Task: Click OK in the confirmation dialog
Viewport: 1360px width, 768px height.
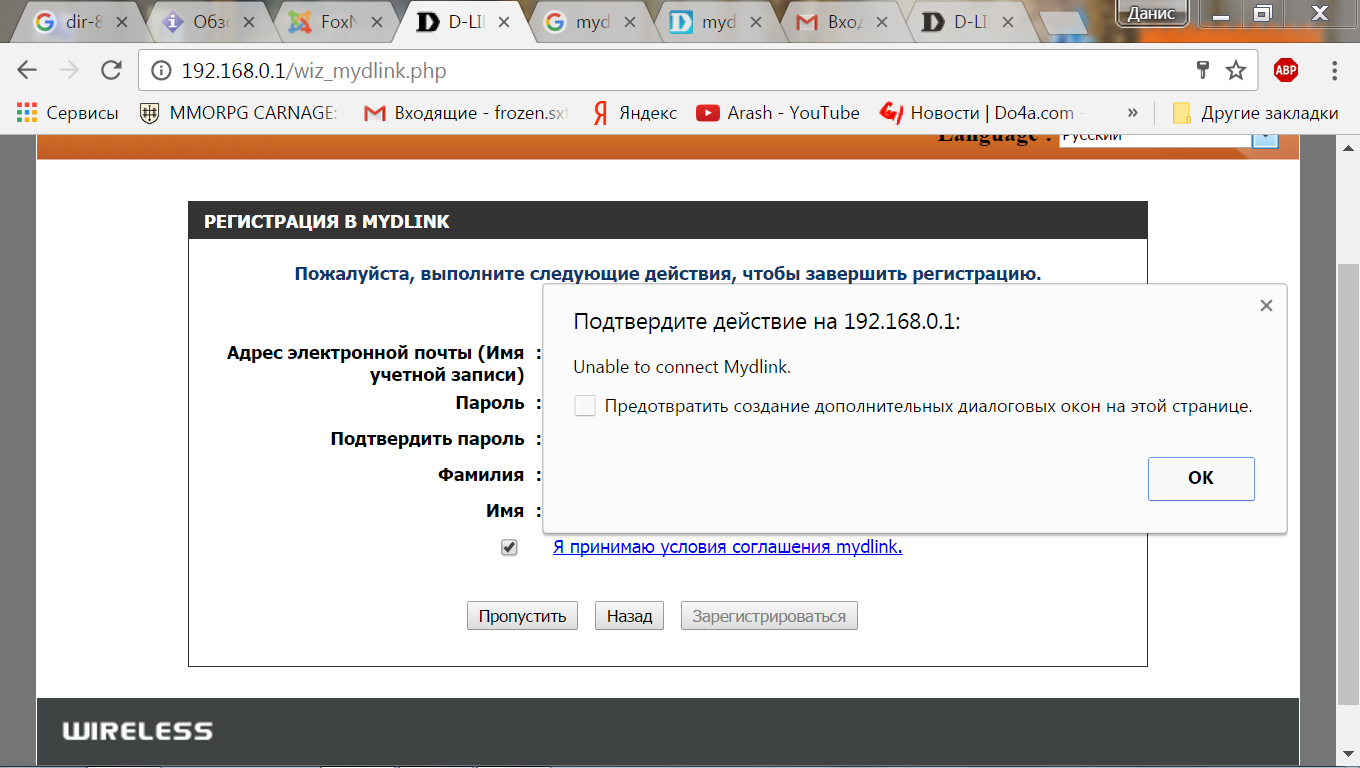Action: 1201,478
